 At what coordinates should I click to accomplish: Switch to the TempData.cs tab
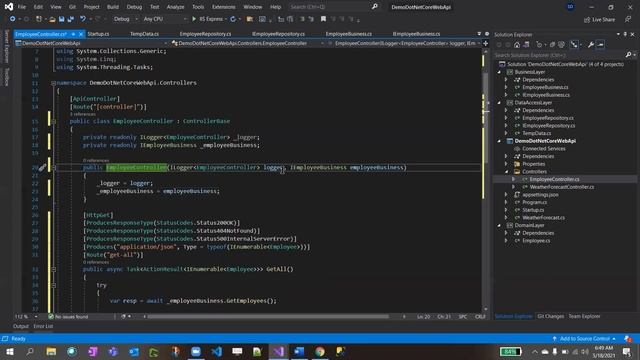144,34
